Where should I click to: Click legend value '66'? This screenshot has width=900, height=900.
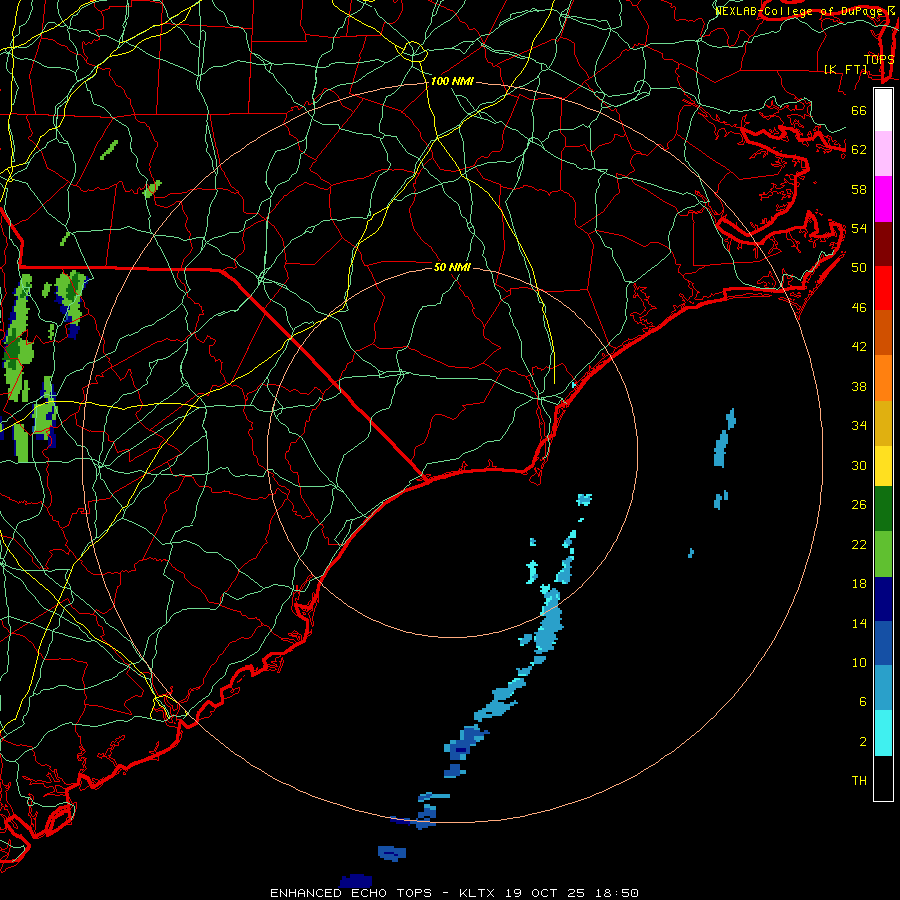pyautogui.click(x=859, y=111)
